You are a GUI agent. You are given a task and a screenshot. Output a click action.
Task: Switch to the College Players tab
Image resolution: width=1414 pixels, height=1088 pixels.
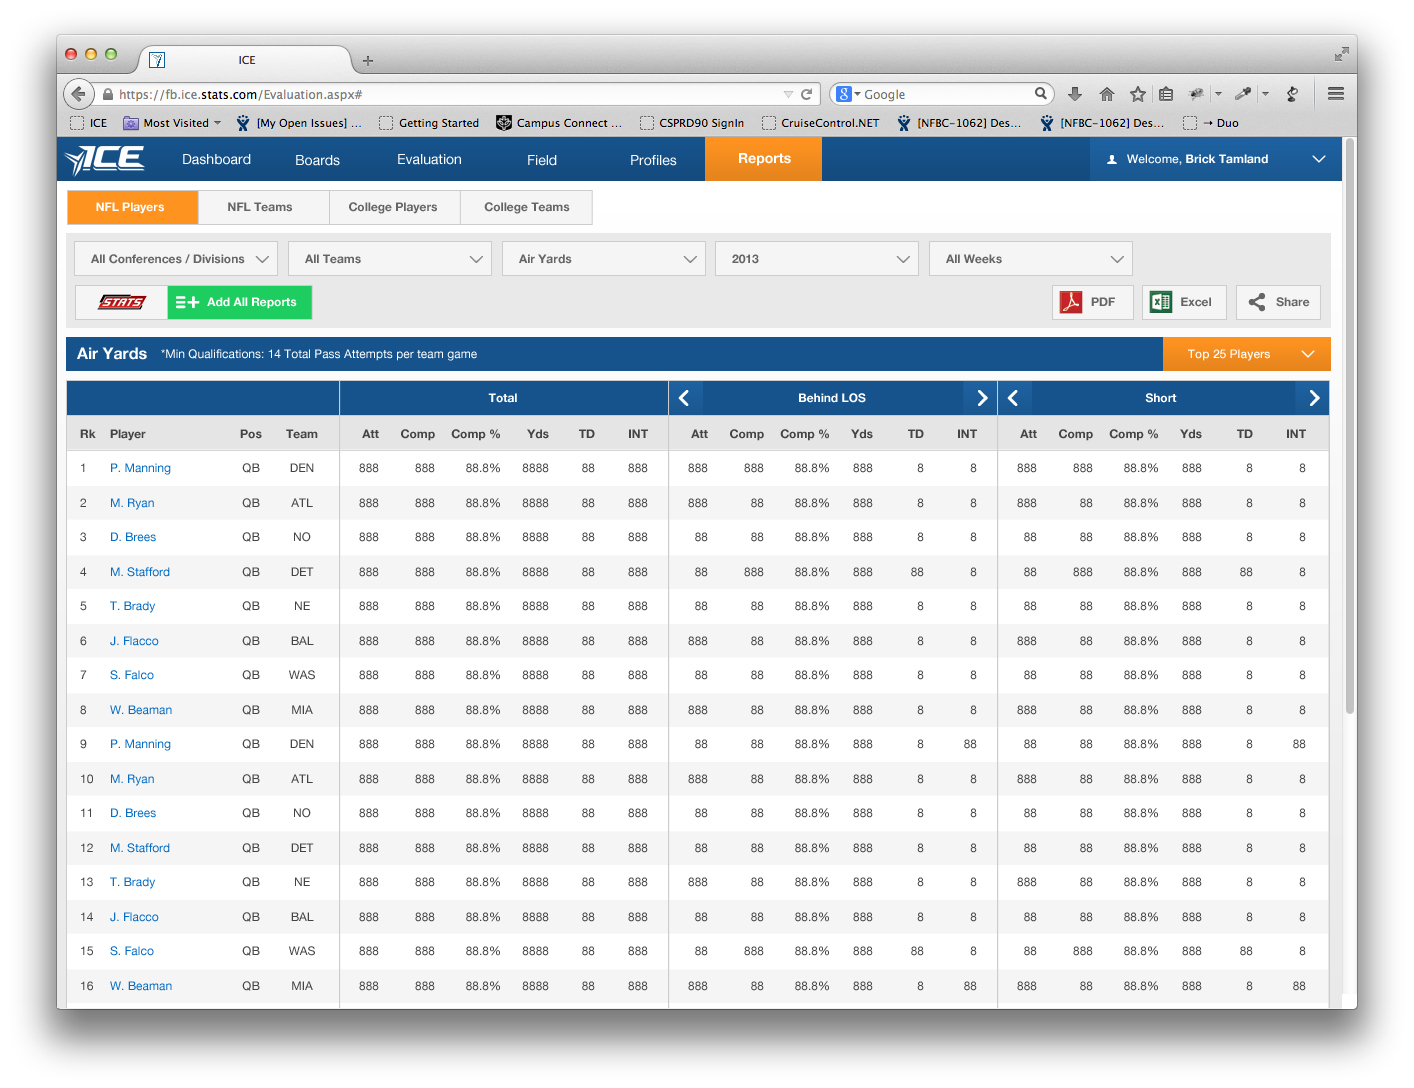click(393, 207)
